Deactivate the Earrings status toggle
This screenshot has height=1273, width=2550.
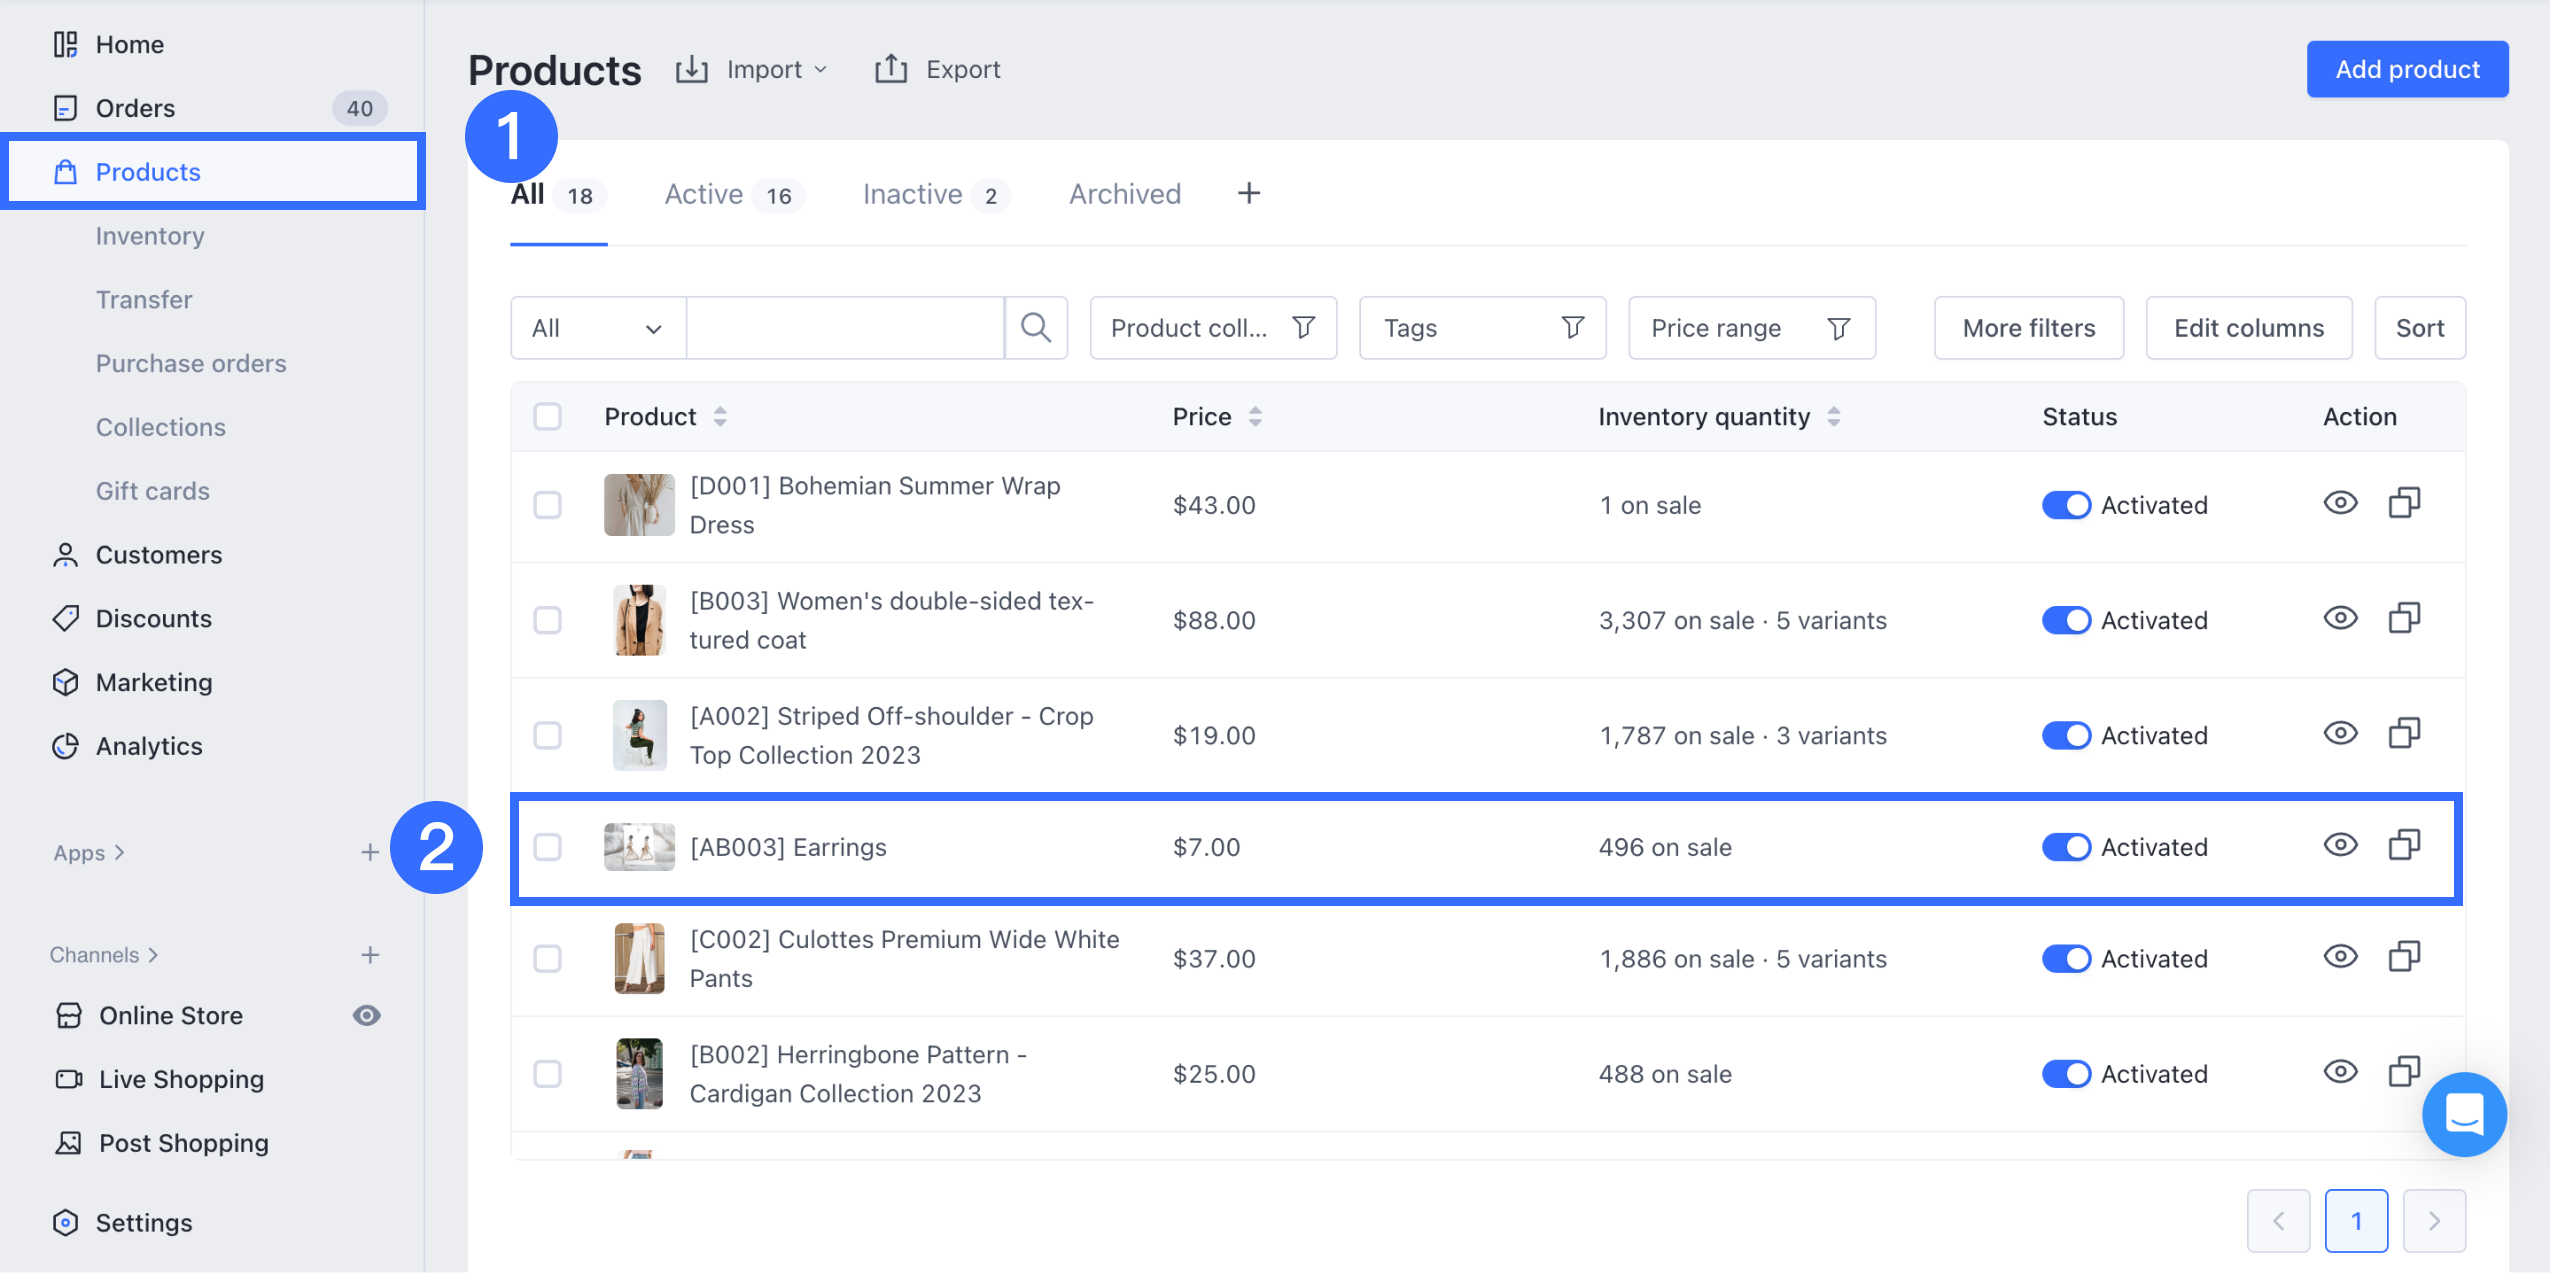click(2065, 847)
